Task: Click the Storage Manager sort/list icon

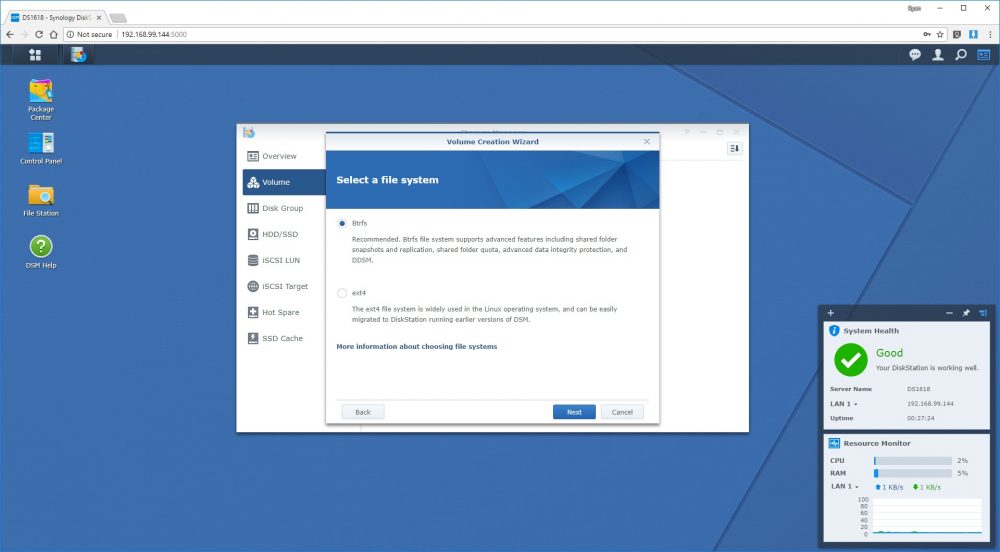Action: 735,149
